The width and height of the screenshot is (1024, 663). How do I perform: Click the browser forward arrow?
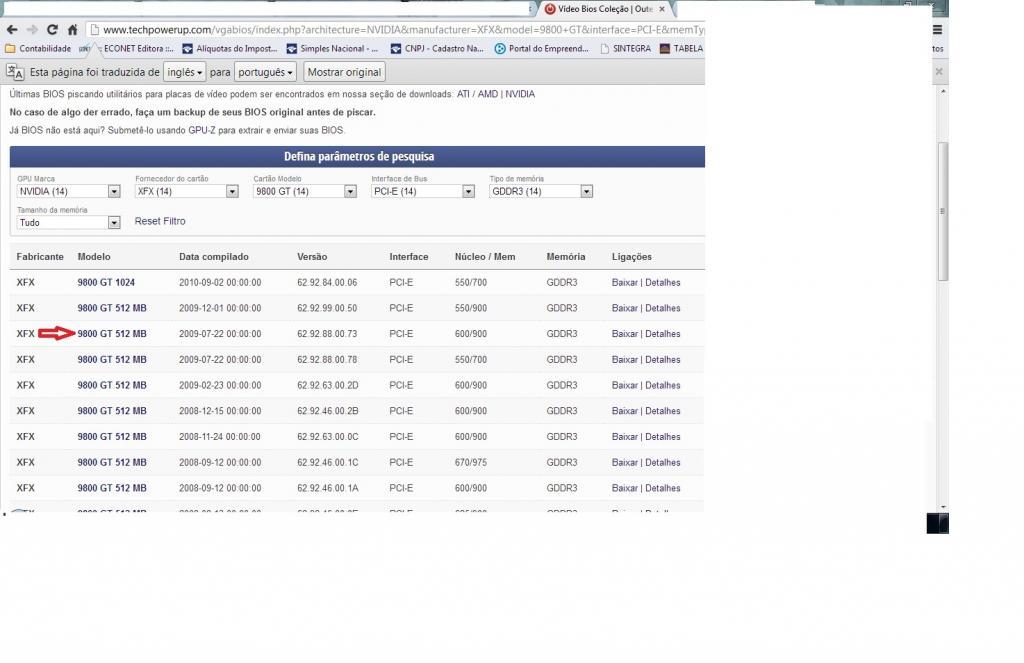[32, 29]
